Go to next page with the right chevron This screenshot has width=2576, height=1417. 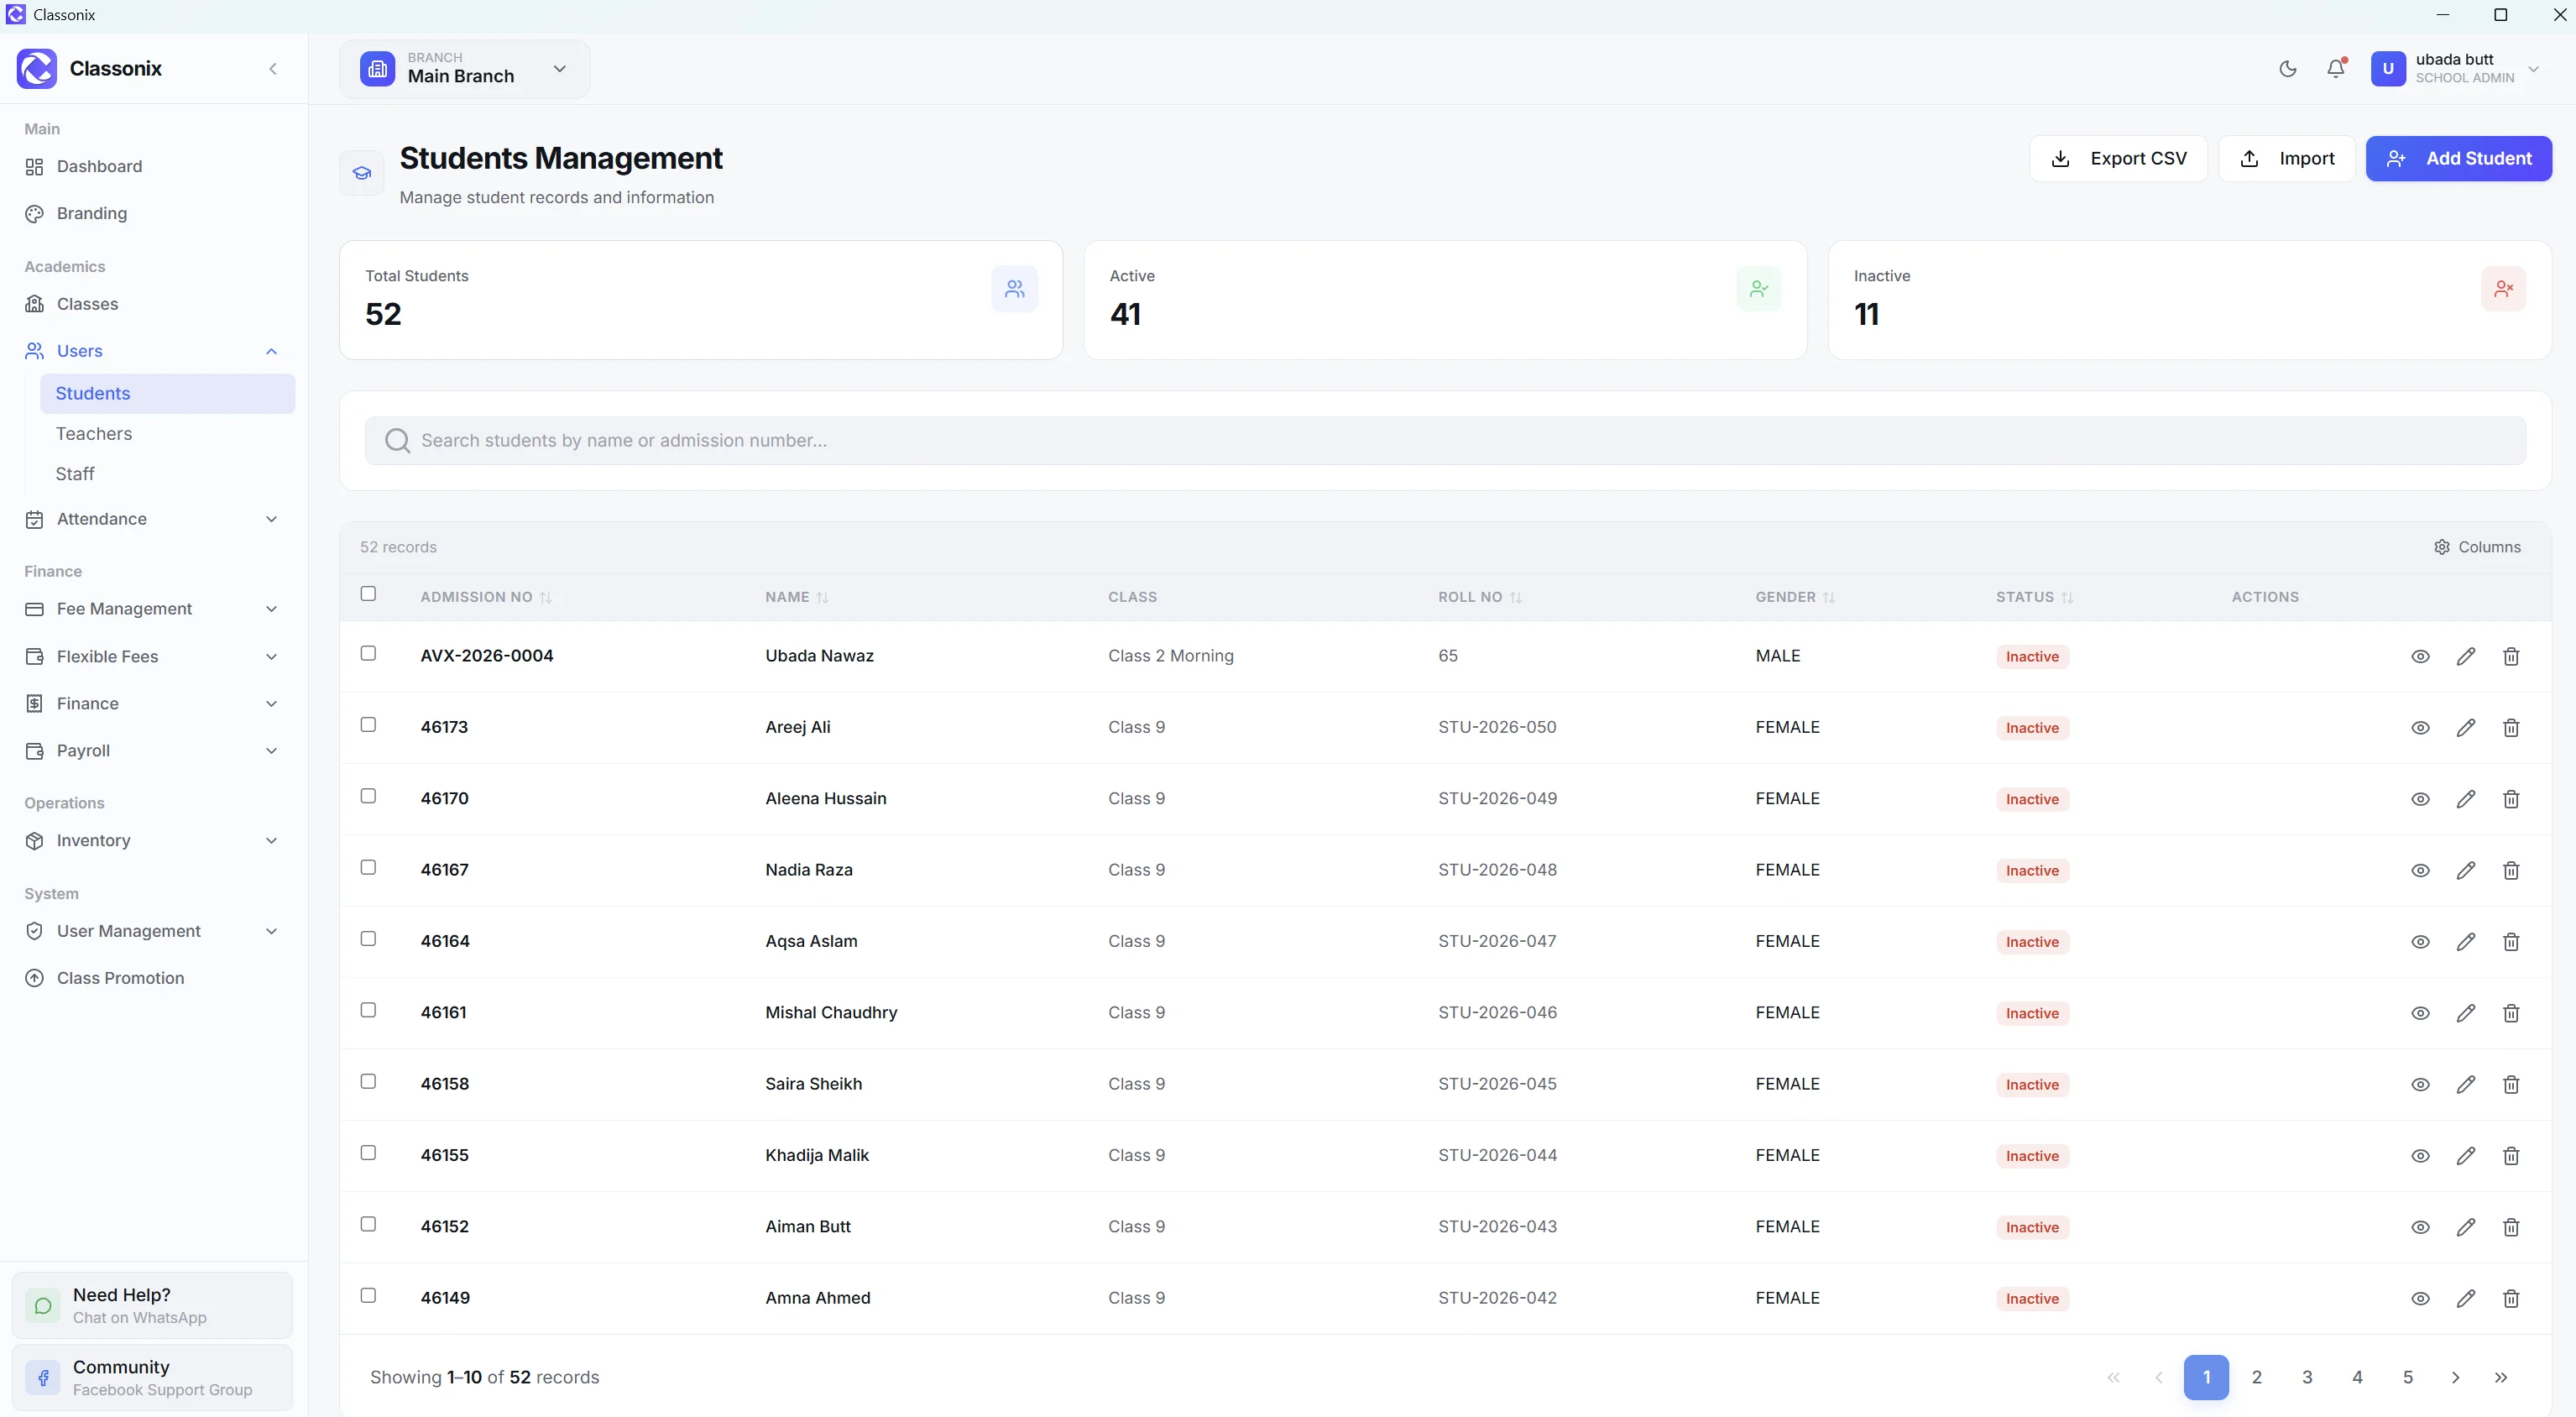(x=2455, y=1377)
